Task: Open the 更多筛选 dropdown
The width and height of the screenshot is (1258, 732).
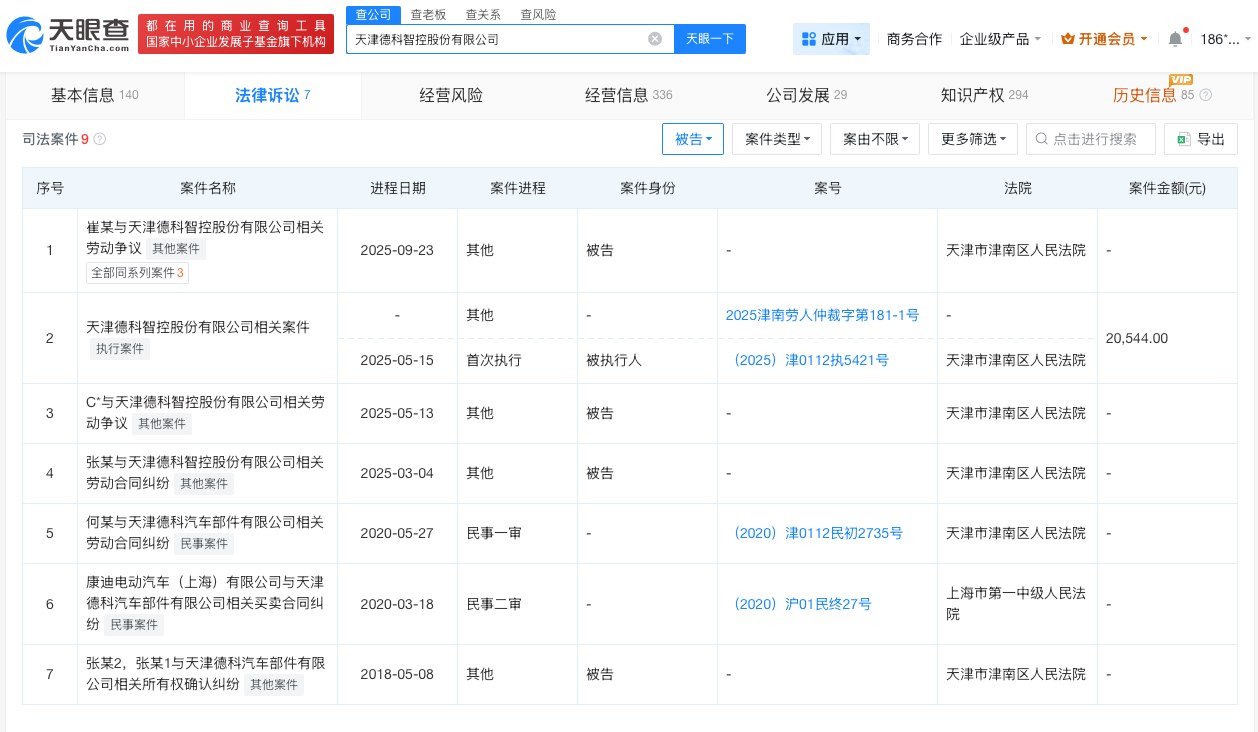Action: [972, 139]
